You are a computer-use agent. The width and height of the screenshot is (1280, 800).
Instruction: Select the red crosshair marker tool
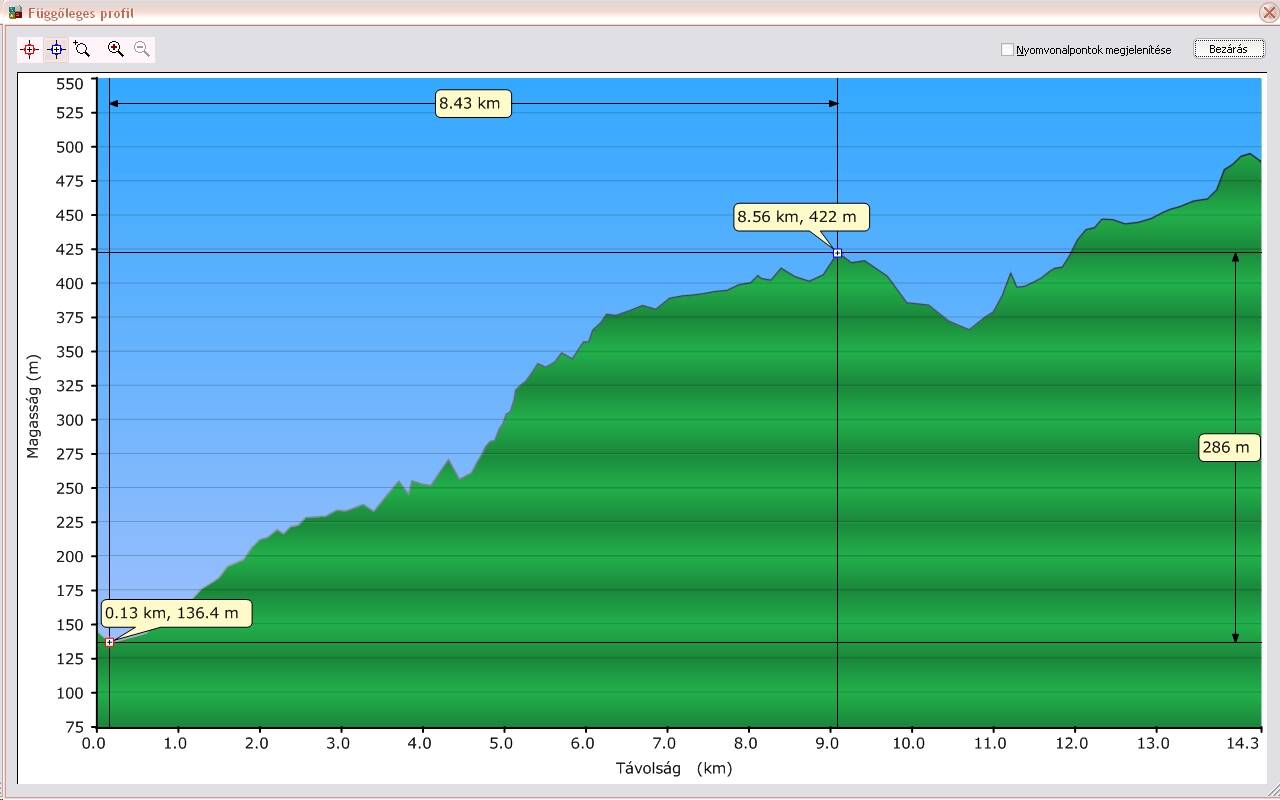[x=30, y=49]
